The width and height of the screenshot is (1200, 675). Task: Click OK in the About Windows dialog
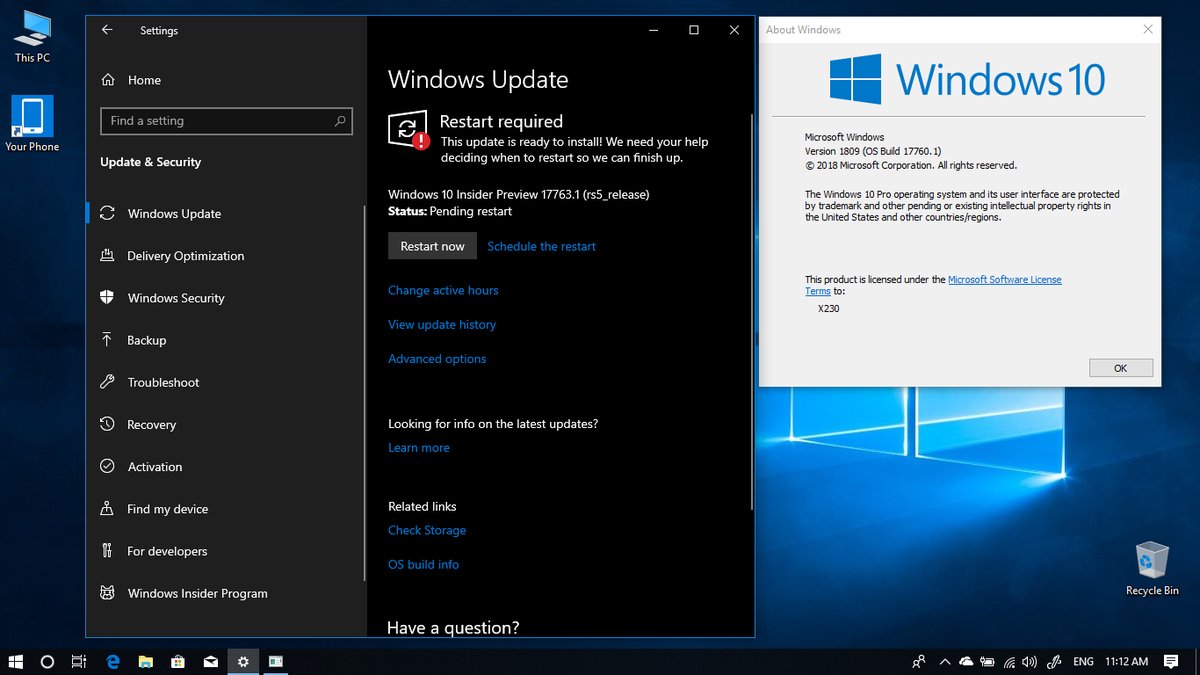1120,367
